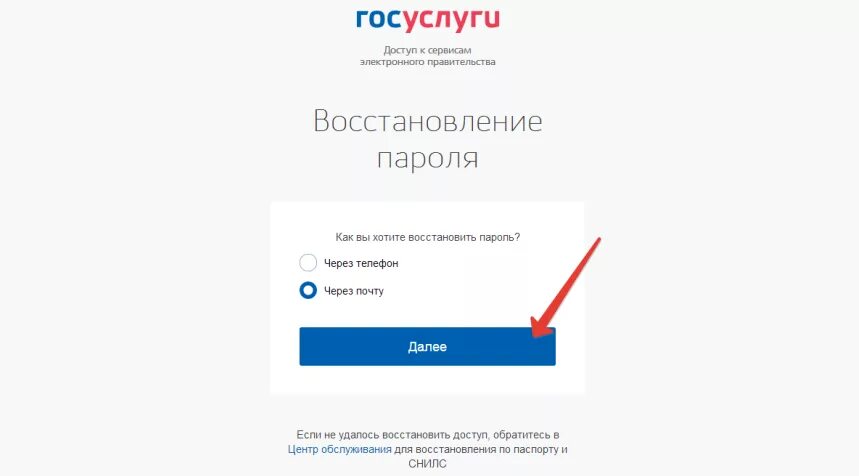
Task: Click the 'Восстановление пароля' page heading
Action: 428,139
